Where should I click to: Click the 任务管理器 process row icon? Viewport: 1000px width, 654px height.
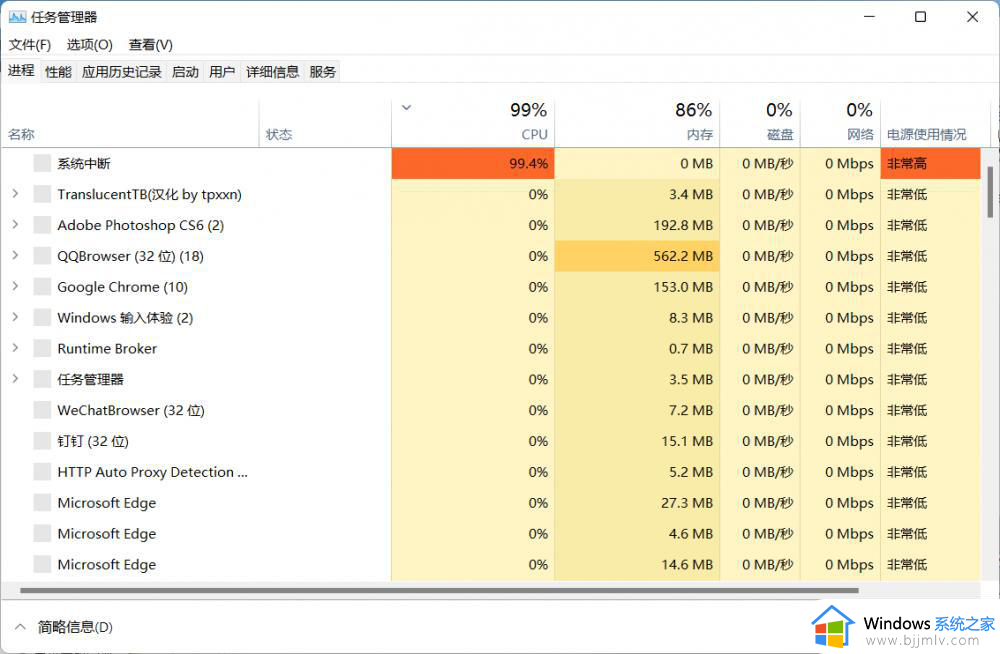(42, 379)
